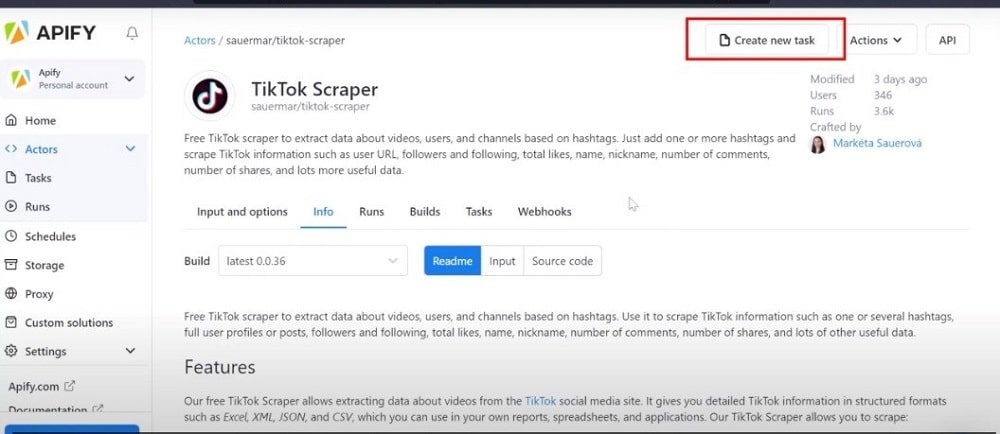
Task: Click the Custom solutions monitor icon
Action: click(x=11, y=322)
